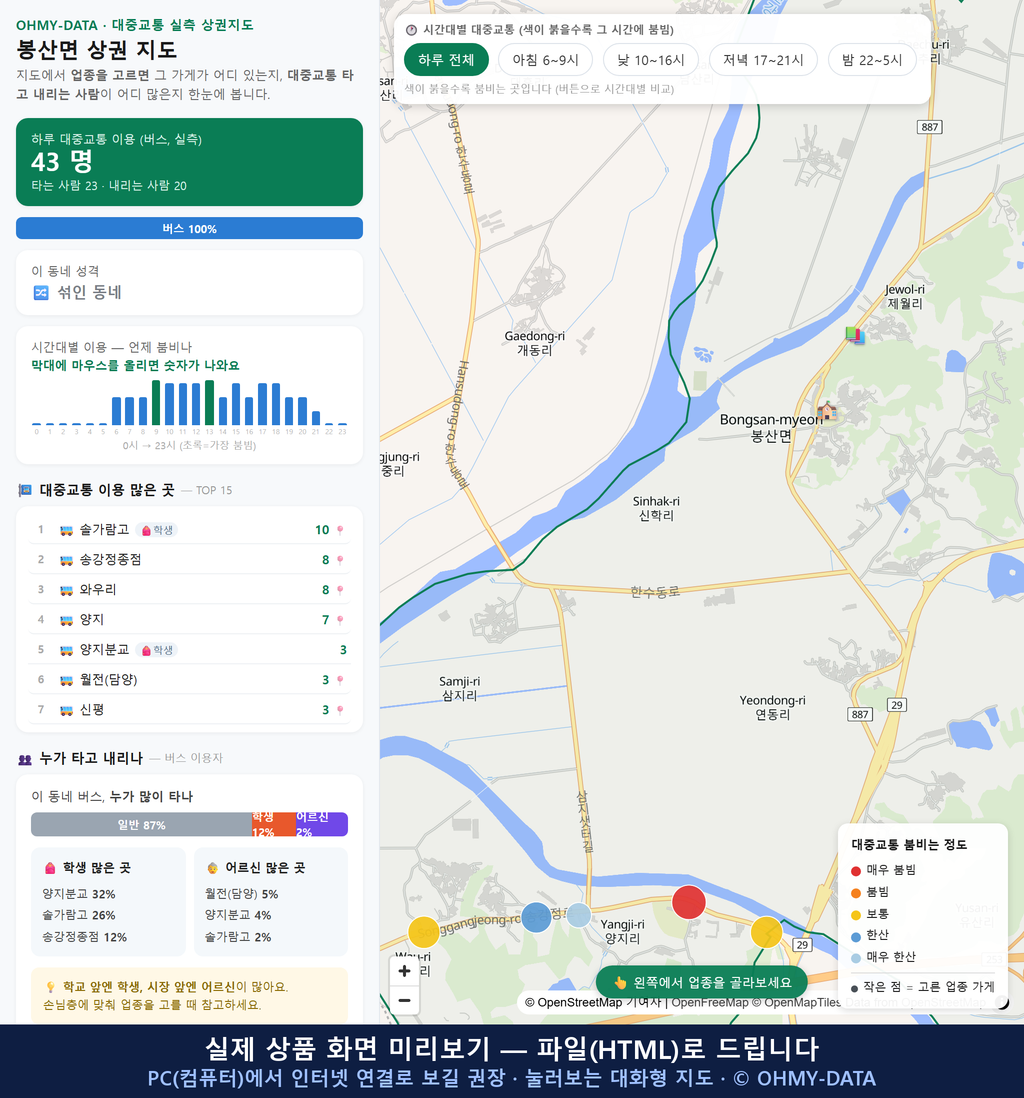This screenshot has width=1024, height=1098.
Task: Click the green 43 명 usage card
Action: pos(189,162)
